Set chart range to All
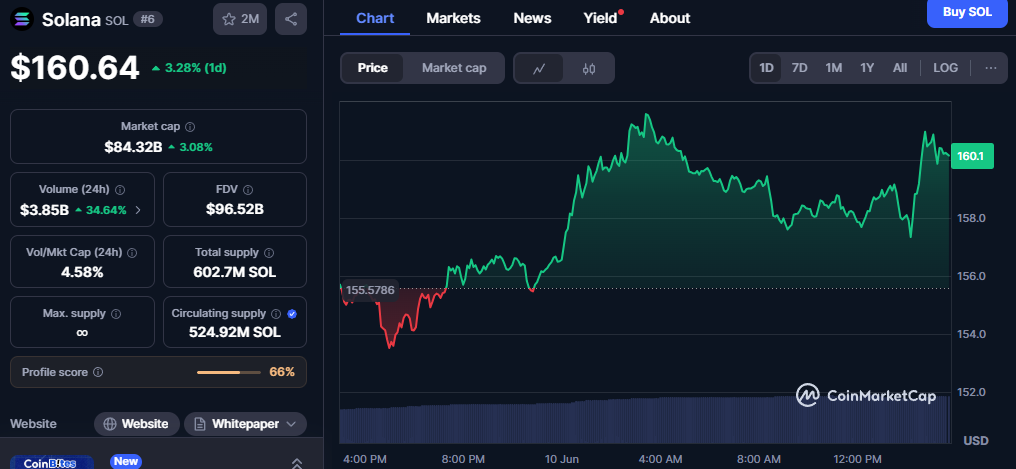Viewport: 1016px width, 469px height. (900, 68)
